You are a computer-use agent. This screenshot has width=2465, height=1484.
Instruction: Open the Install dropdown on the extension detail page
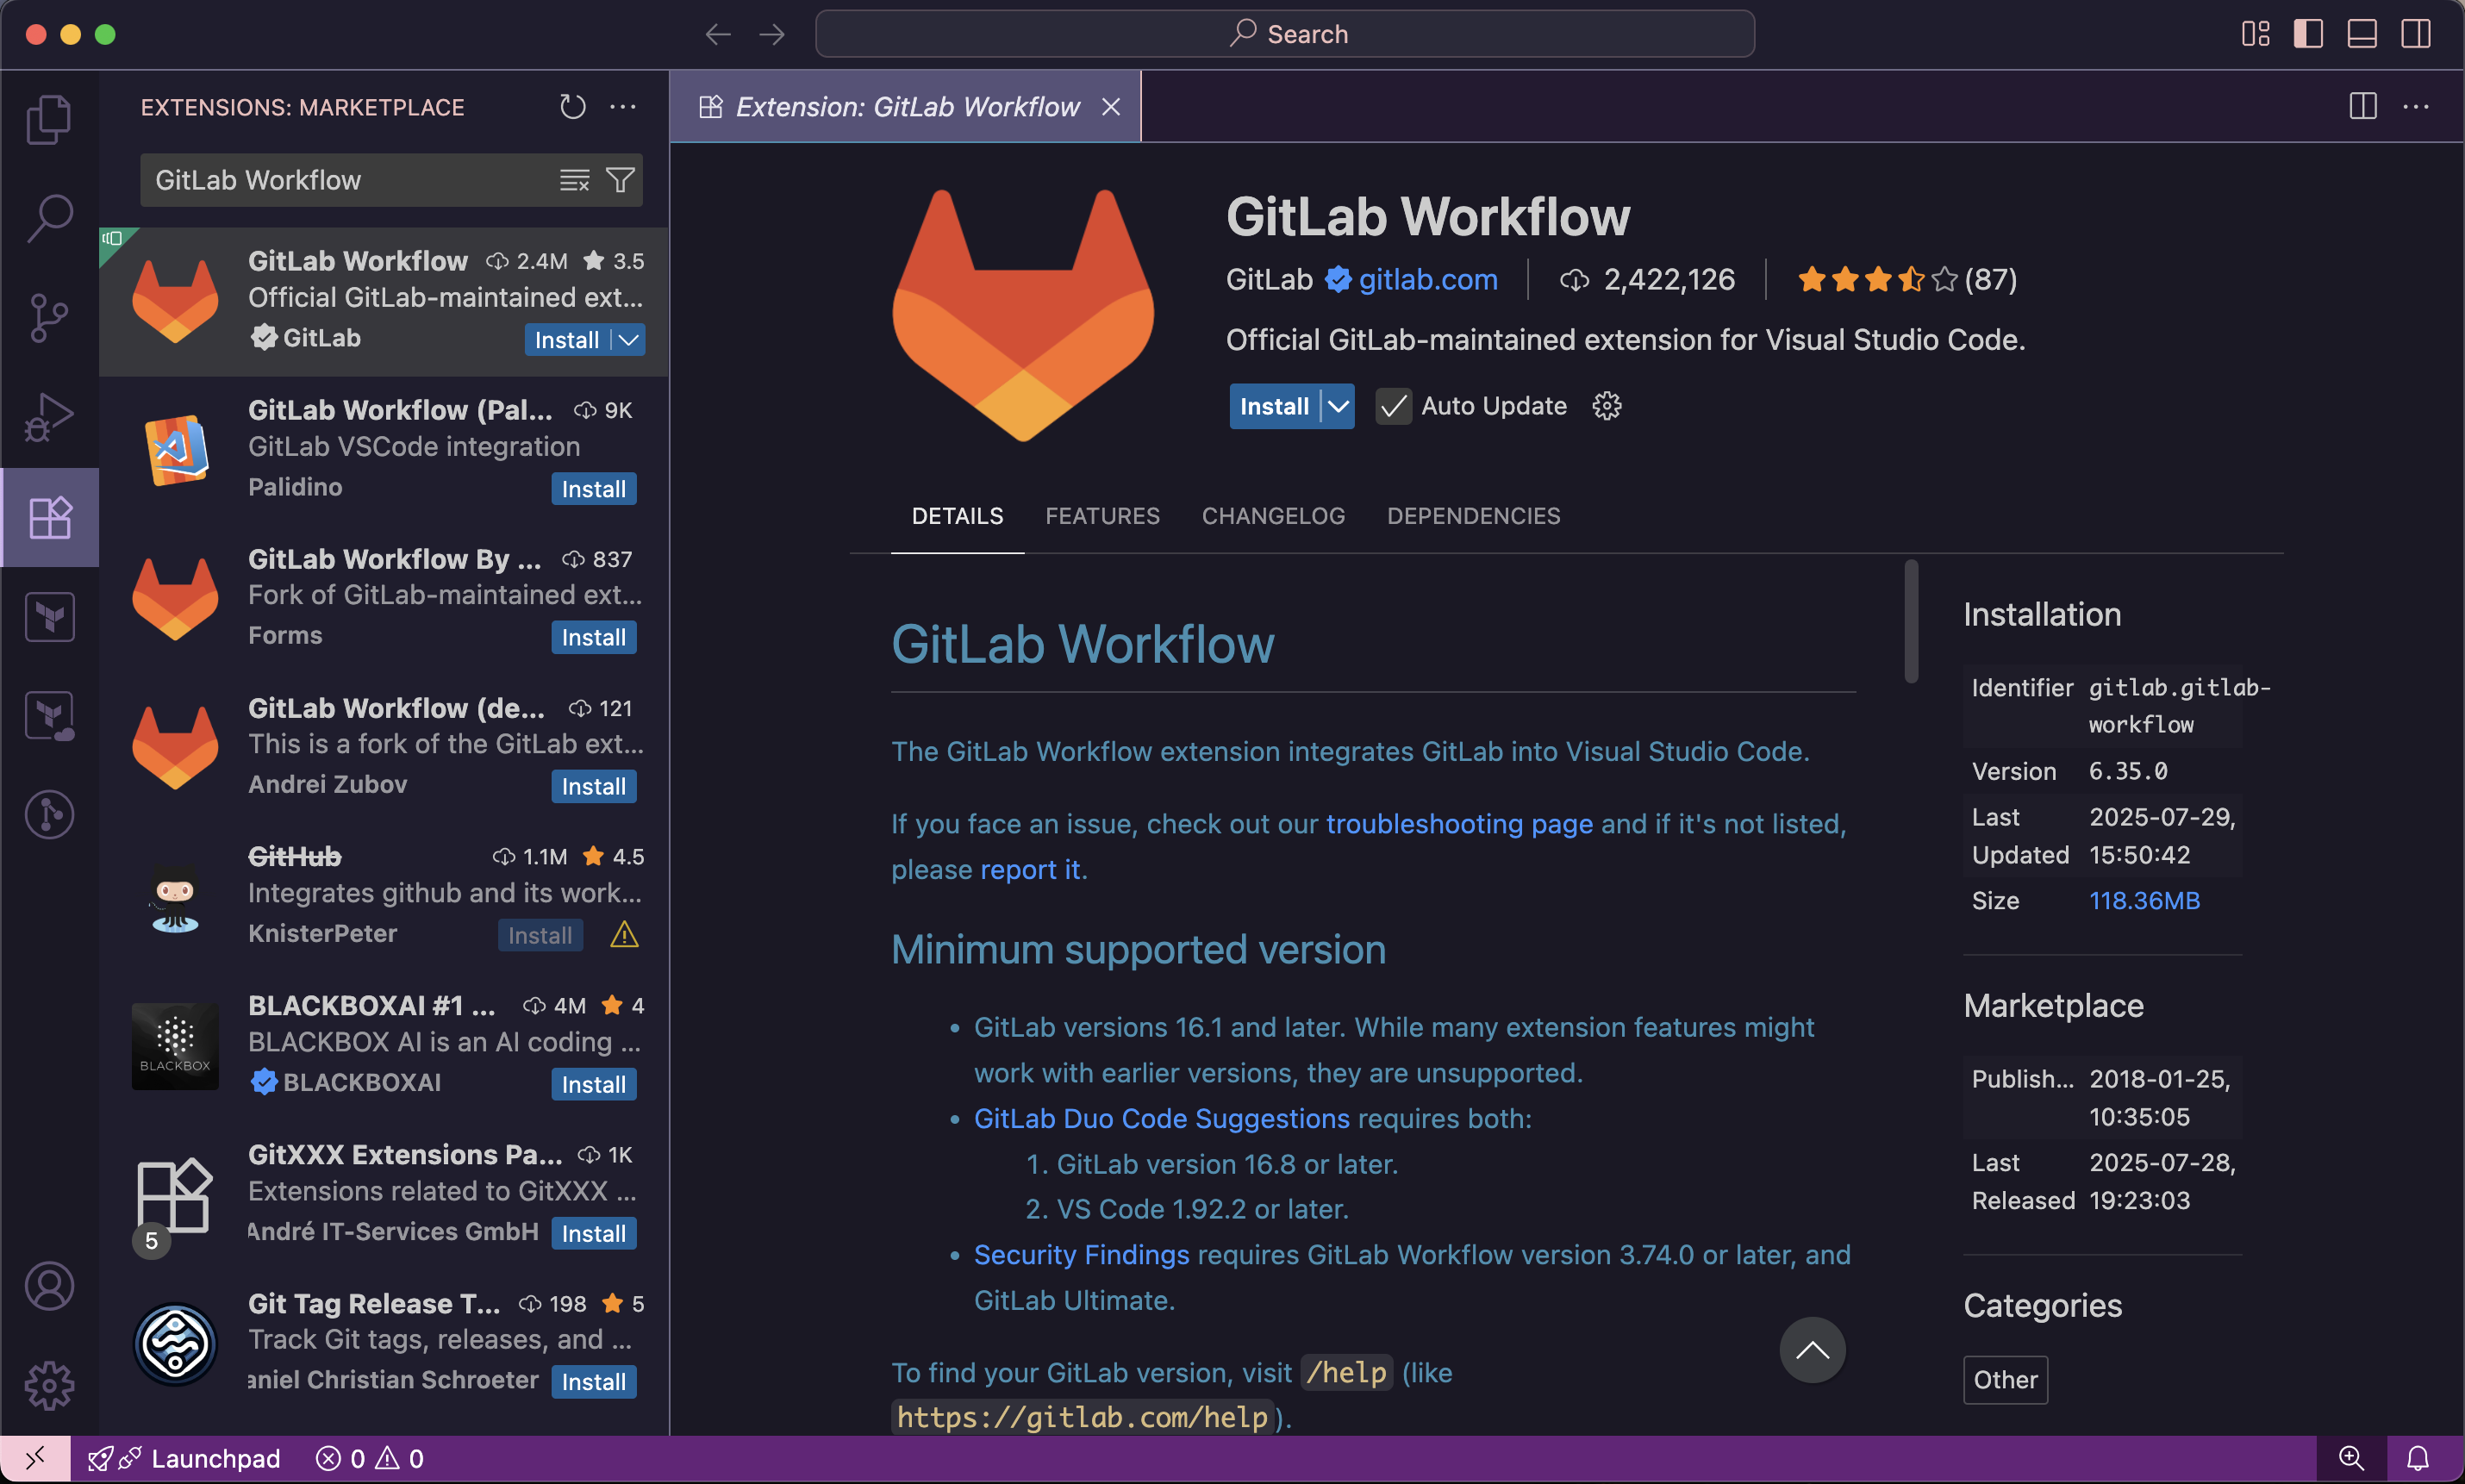pos(1338,405)
